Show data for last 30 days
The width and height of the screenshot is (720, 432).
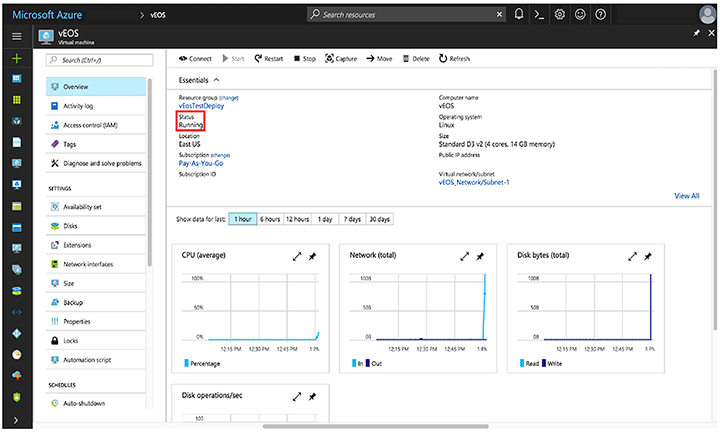pyautogui.click(x=380, y=219)
